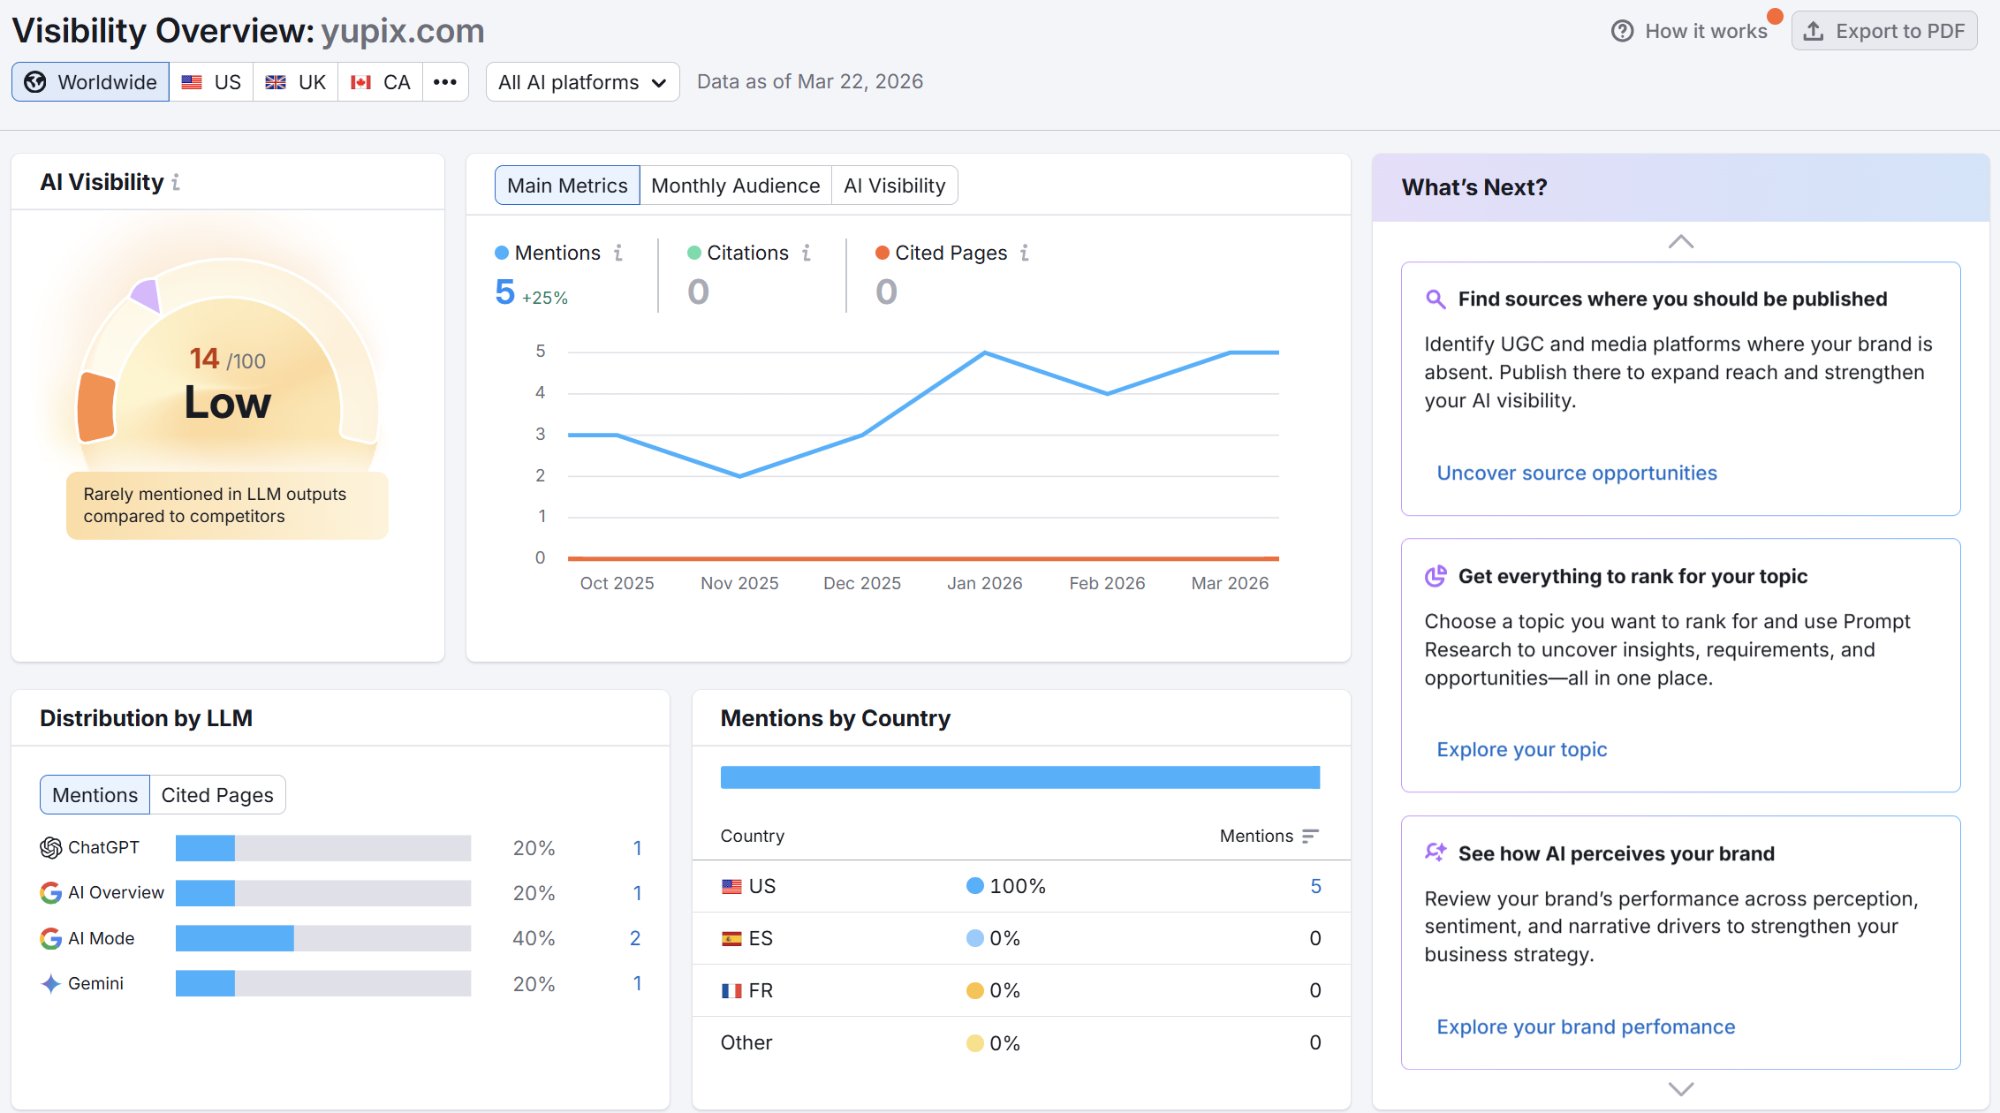Collapse What's Next with up chevron
Screen dimensions: 2000x1113
pyautogui.click(x=1681, y=242)
